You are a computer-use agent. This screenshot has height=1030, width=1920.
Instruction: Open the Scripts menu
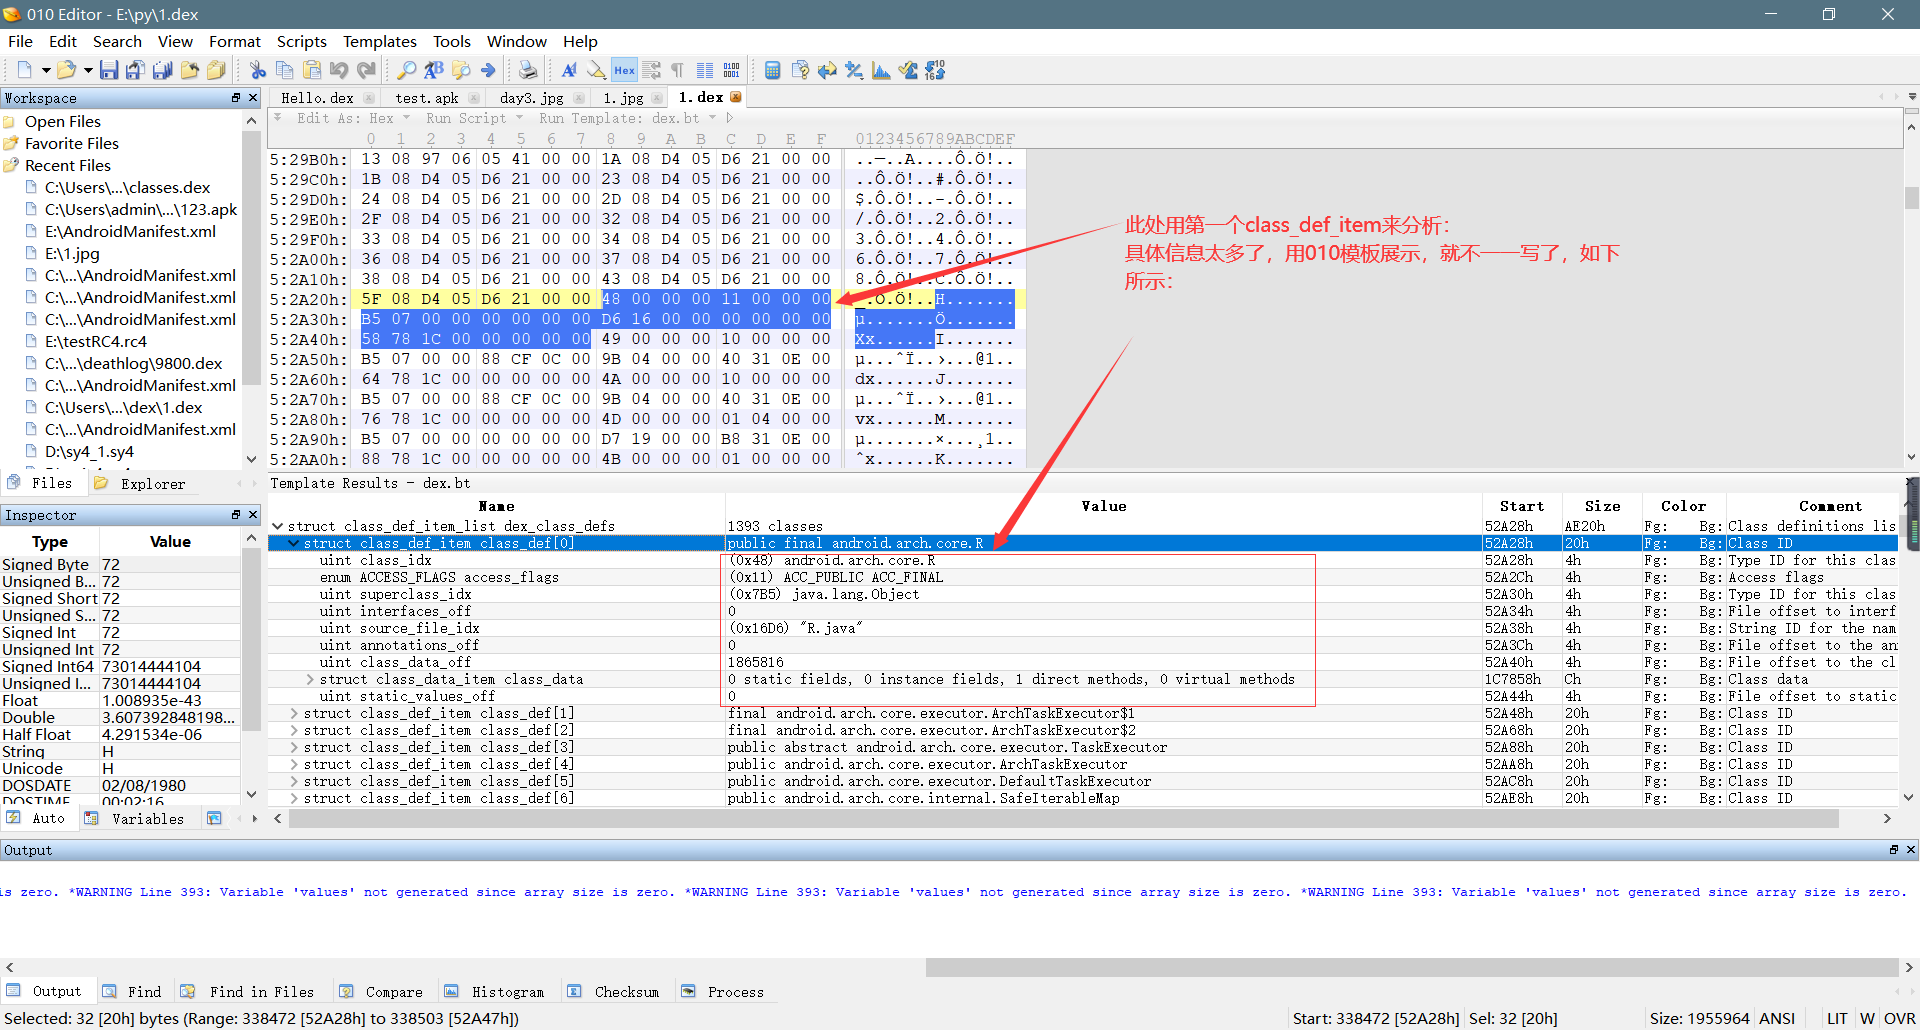click(x=301, y=41)
